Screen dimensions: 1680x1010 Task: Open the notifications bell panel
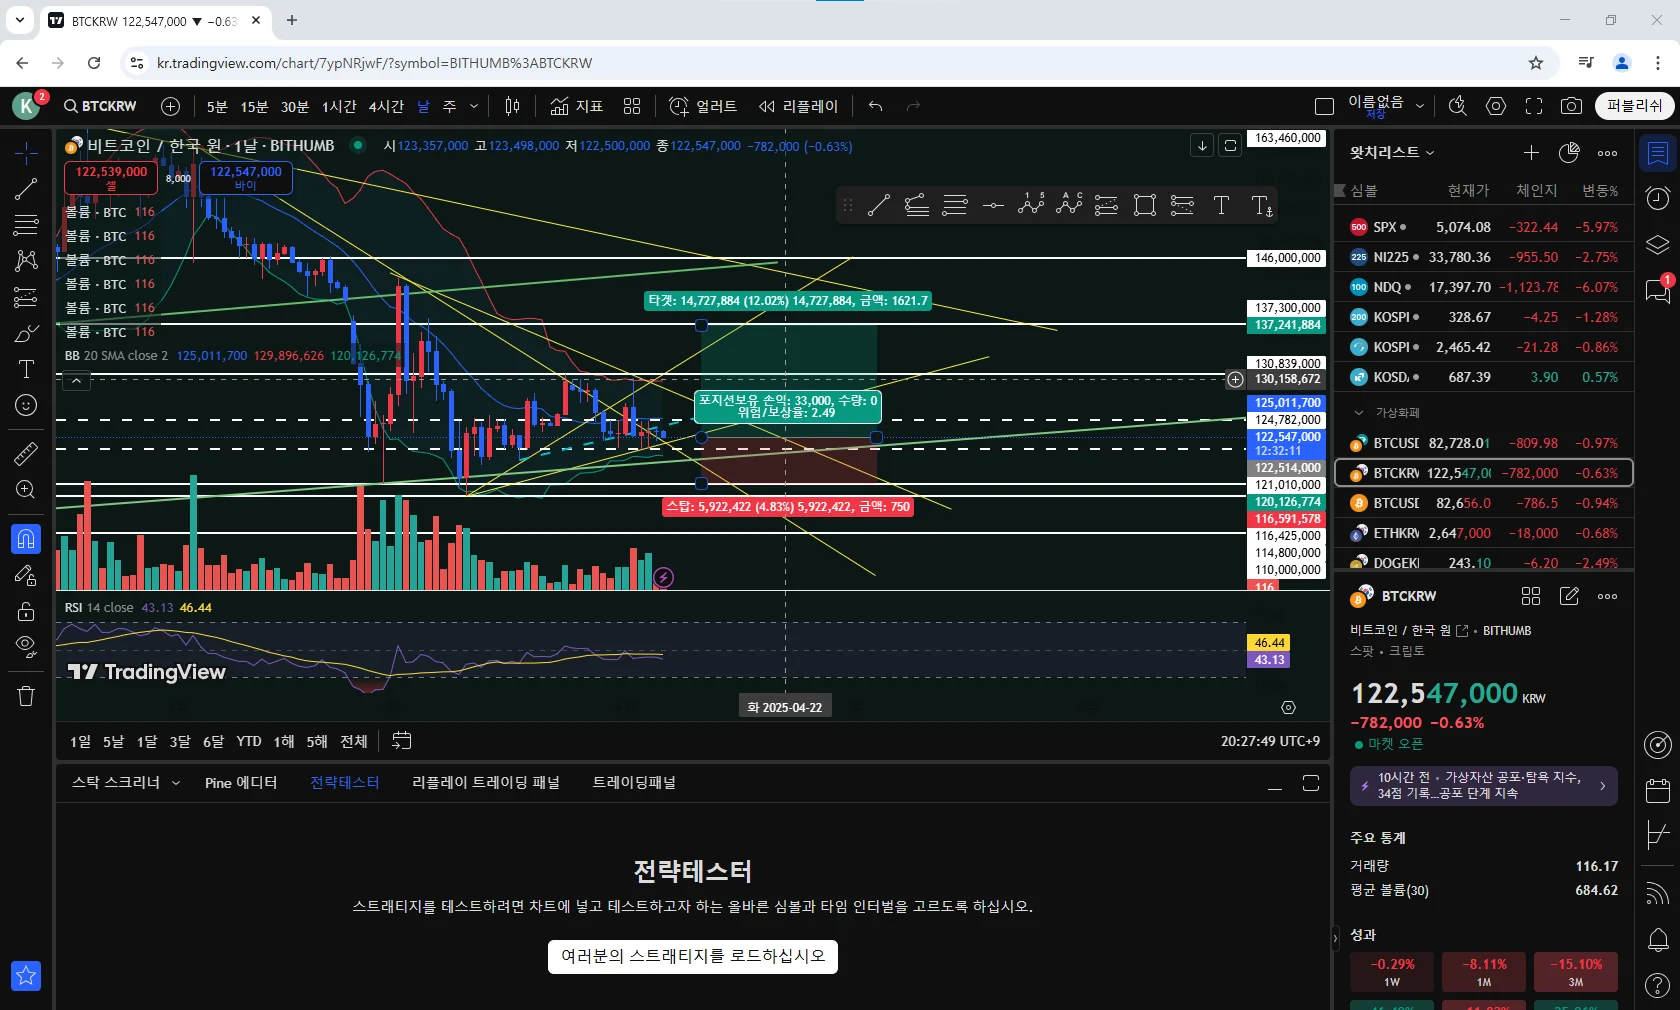click(x=1658, y=940)
